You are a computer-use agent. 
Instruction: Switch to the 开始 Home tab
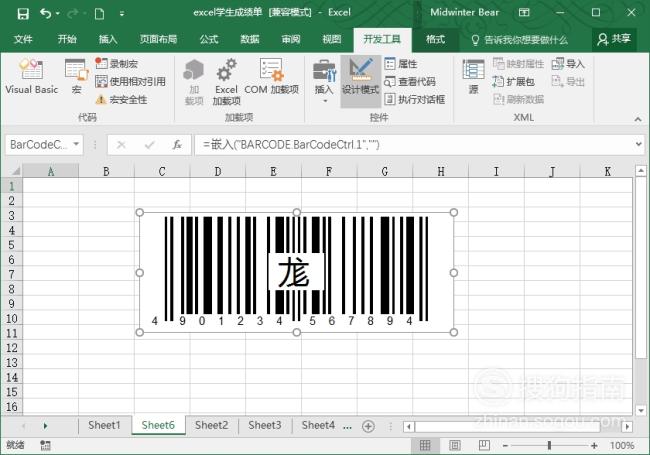[67, 39]
